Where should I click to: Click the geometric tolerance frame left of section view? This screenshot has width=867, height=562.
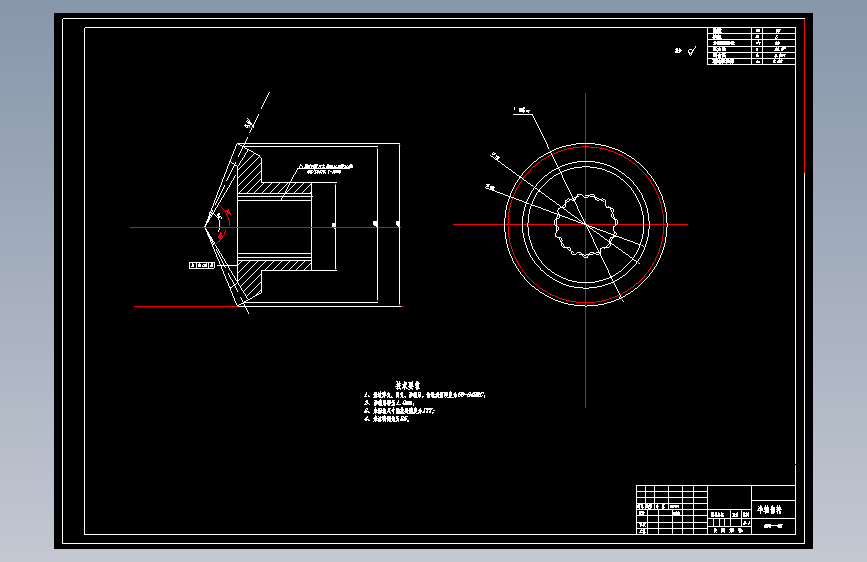click(x=202, y=266)
